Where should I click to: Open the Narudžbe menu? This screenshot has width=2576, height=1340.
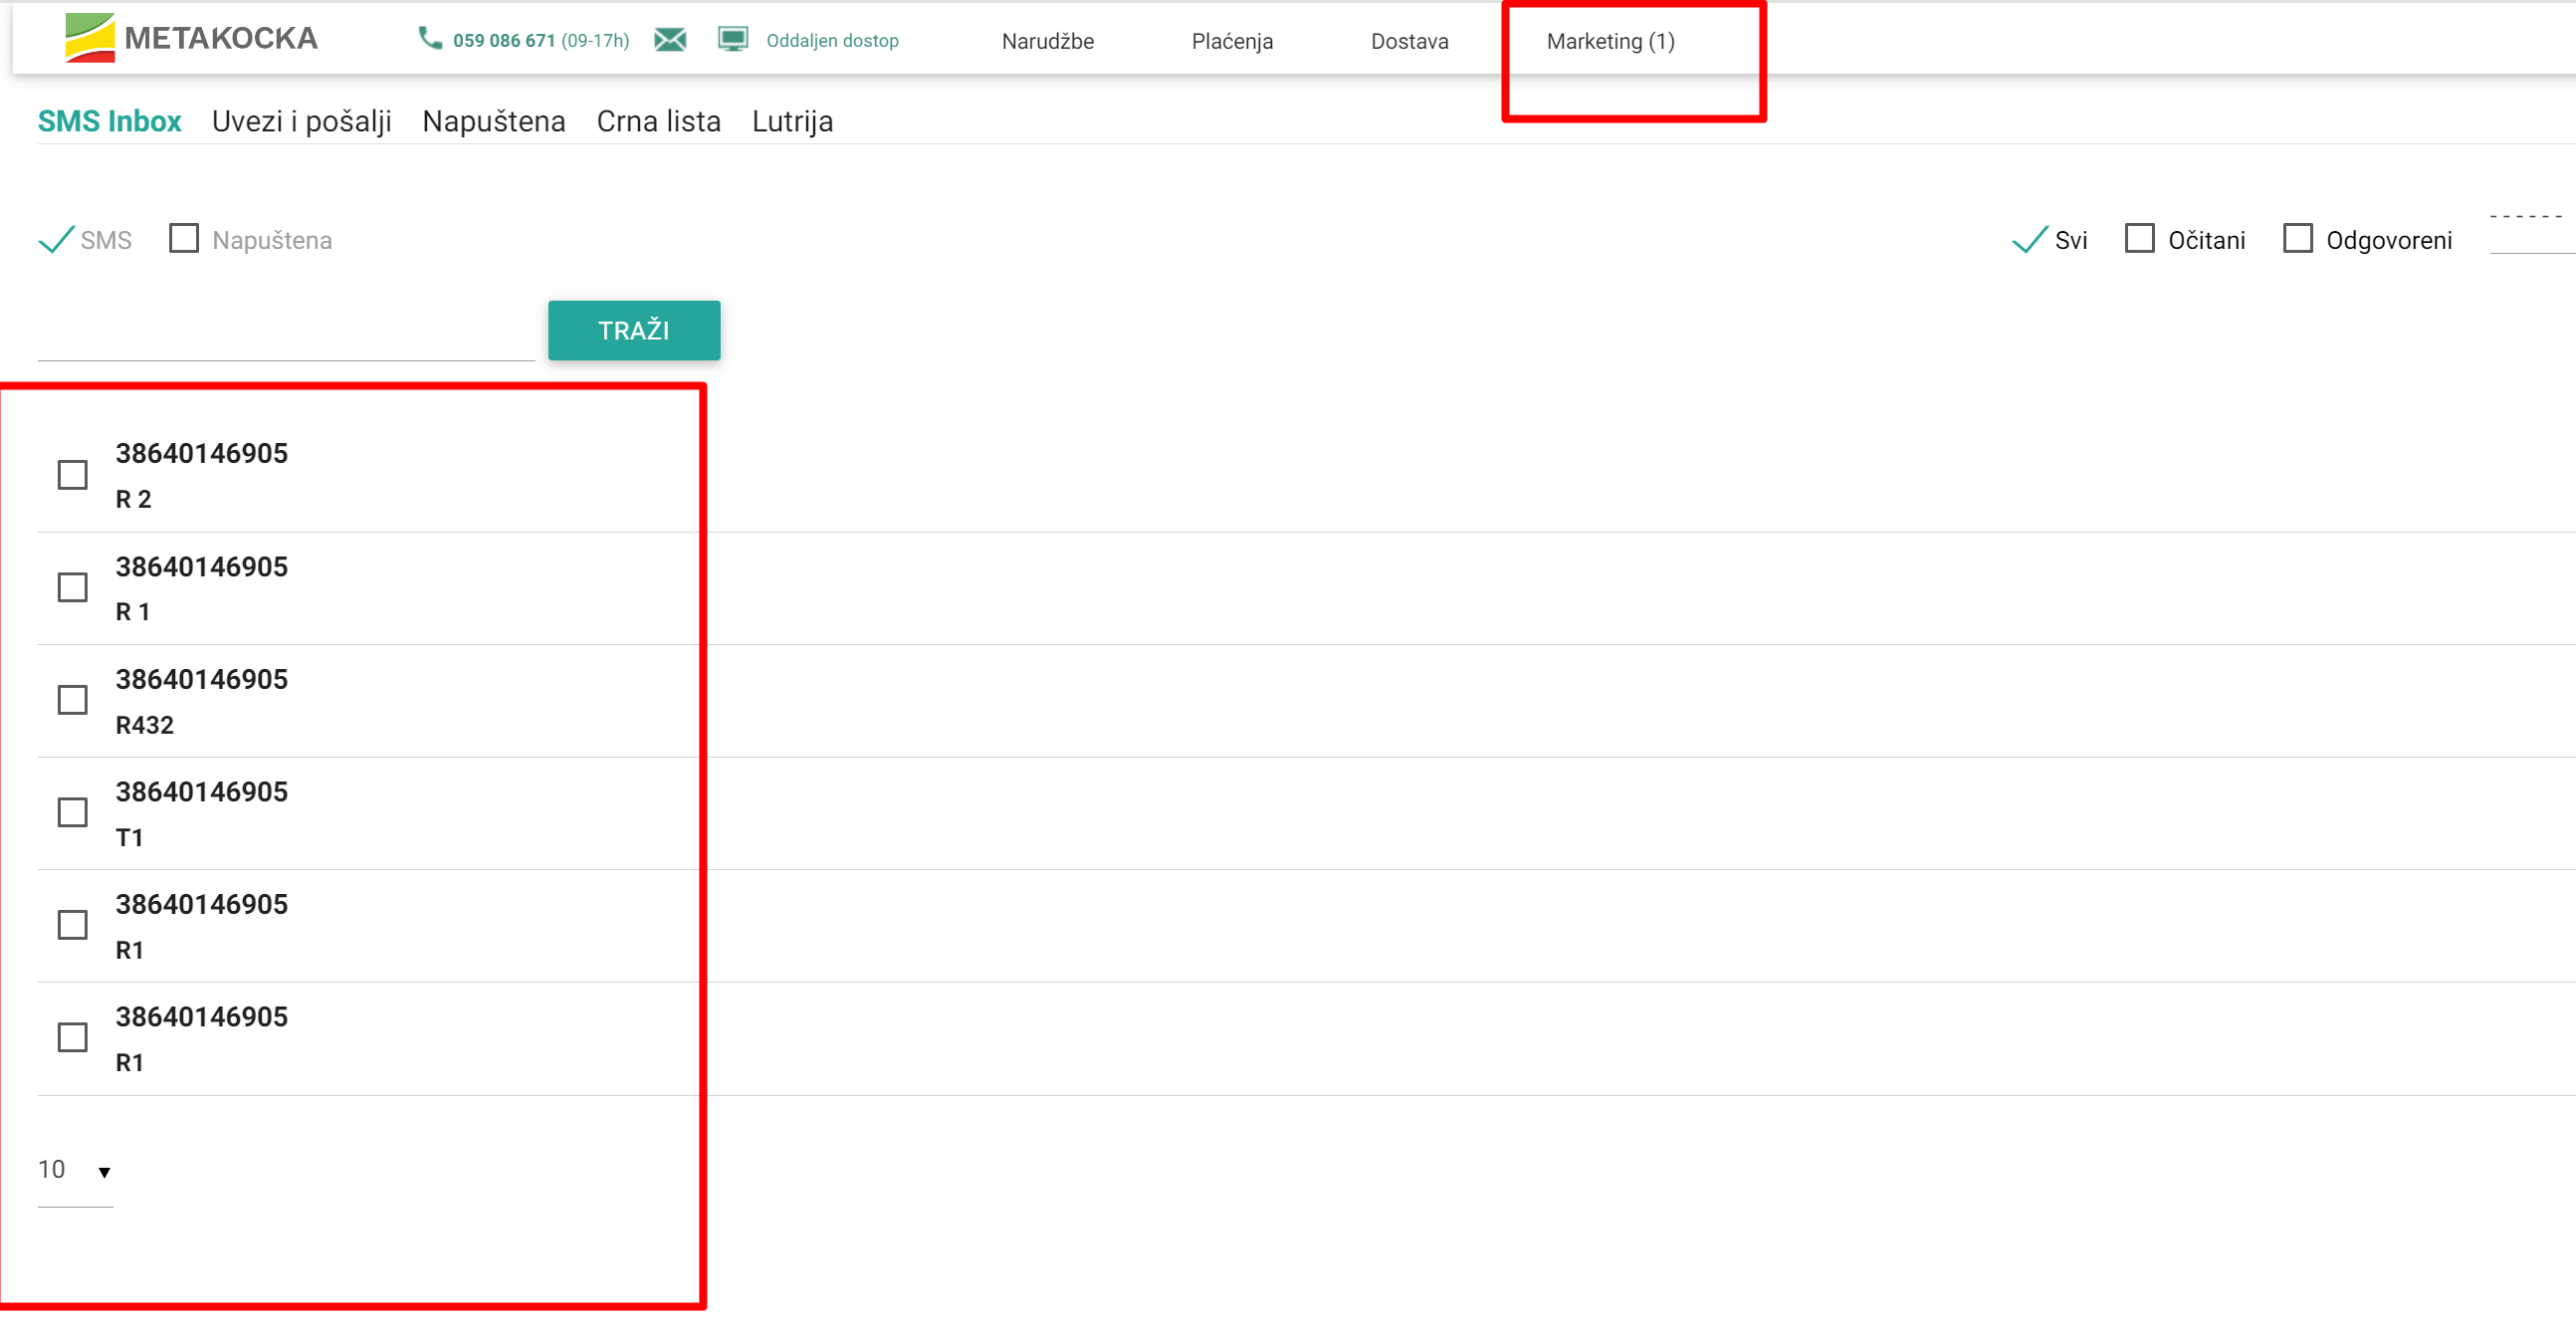(x=1047, y=41)
